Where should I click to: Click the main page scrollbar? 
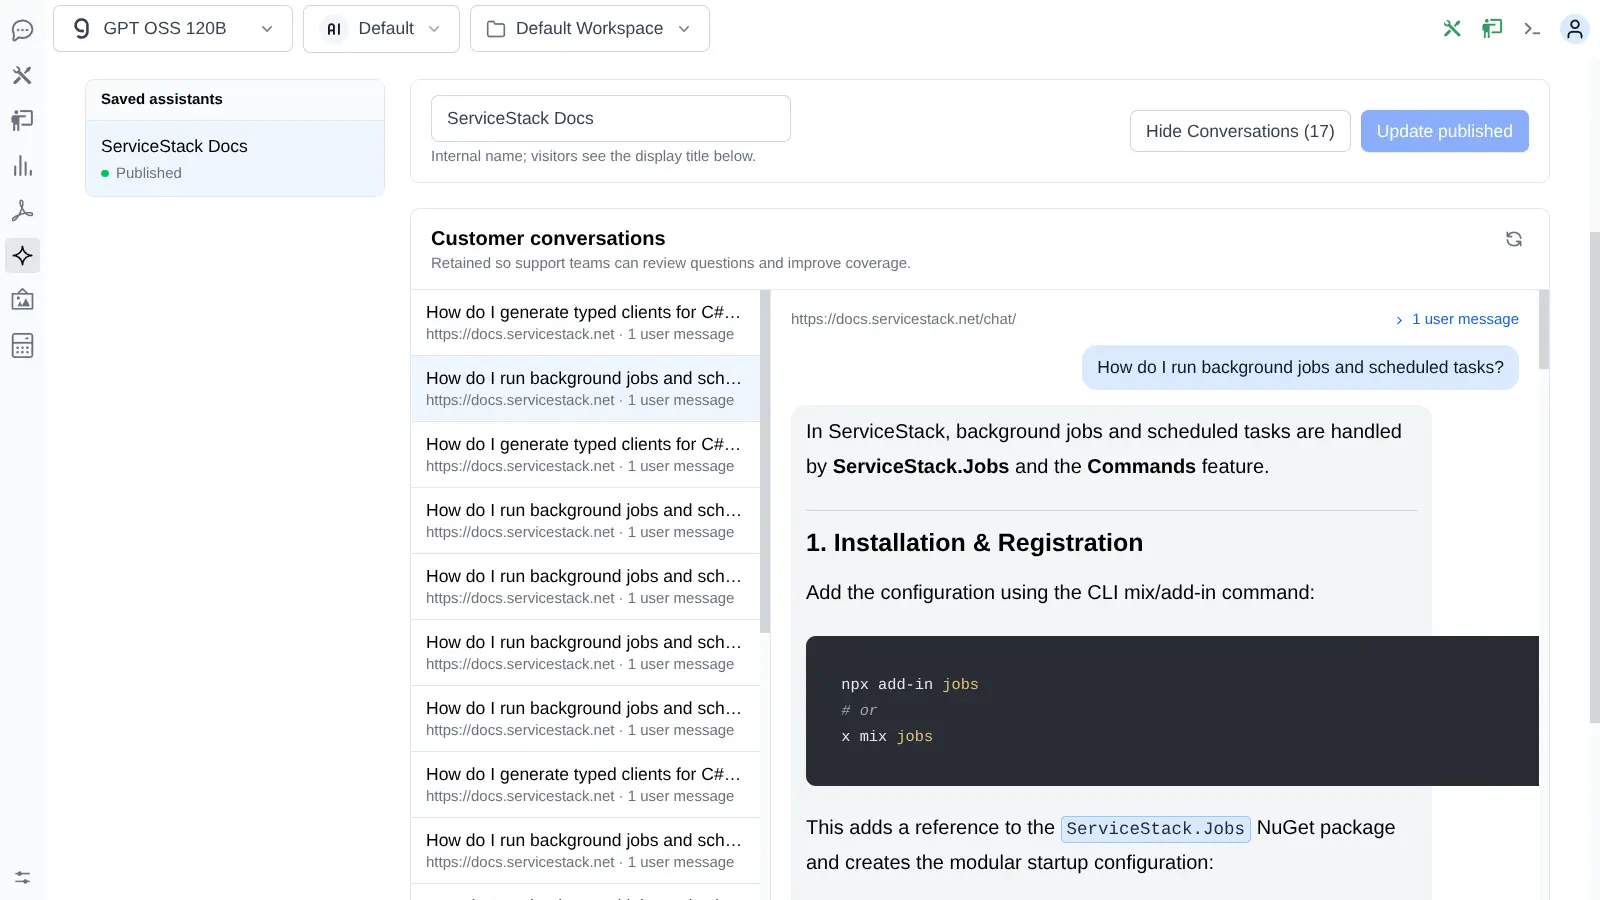click(x=1595, y=477)
